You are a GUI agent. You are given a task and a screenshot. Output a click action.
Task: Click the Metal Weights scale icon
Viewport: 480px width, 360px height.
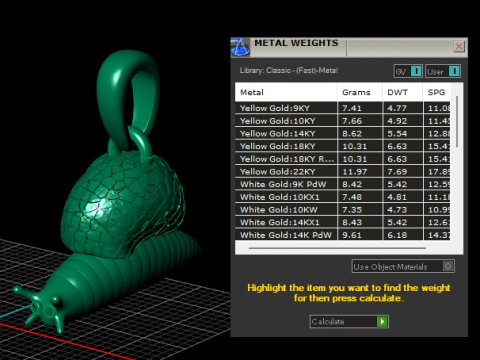(x=240, y=47)
